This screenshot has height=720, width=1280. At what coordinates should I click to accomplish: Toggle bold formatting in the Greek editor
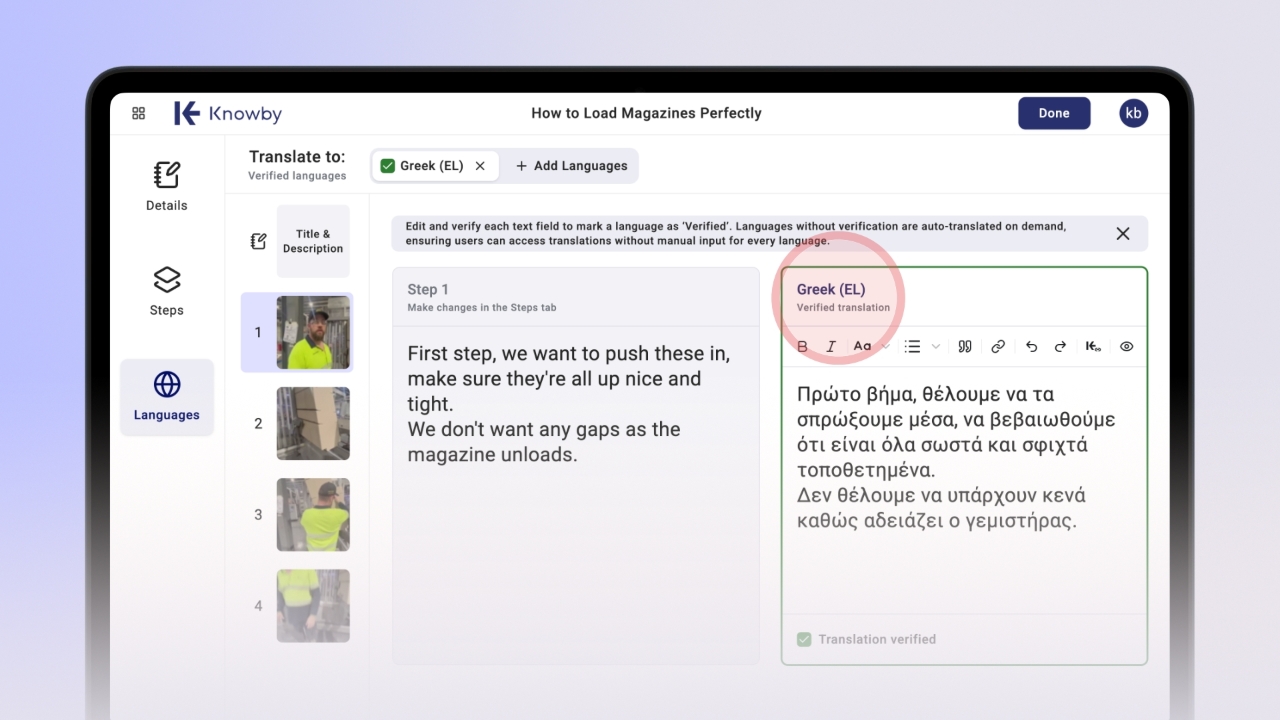802,347
